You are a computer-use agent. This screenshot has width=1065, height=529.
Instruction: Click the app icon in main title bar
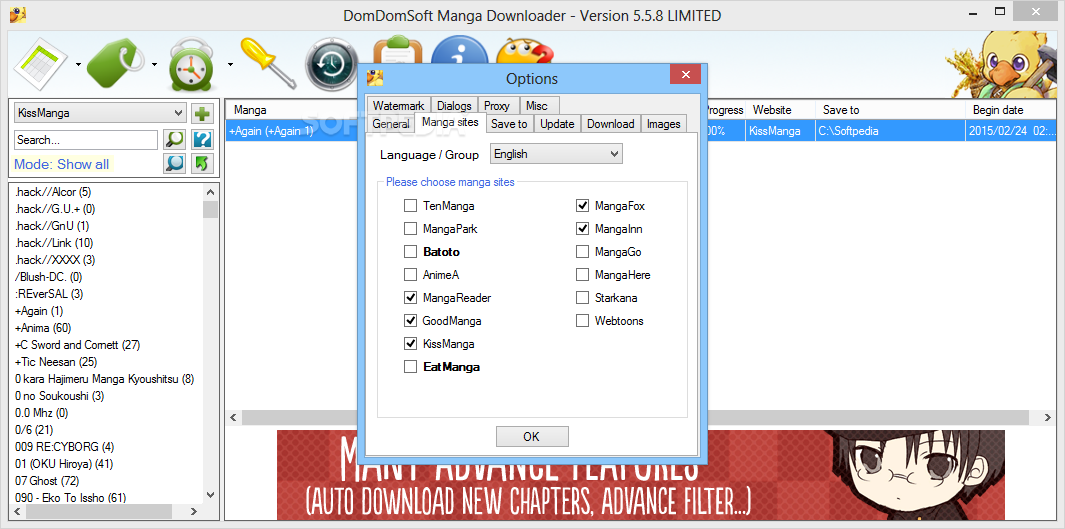point(18,14)
